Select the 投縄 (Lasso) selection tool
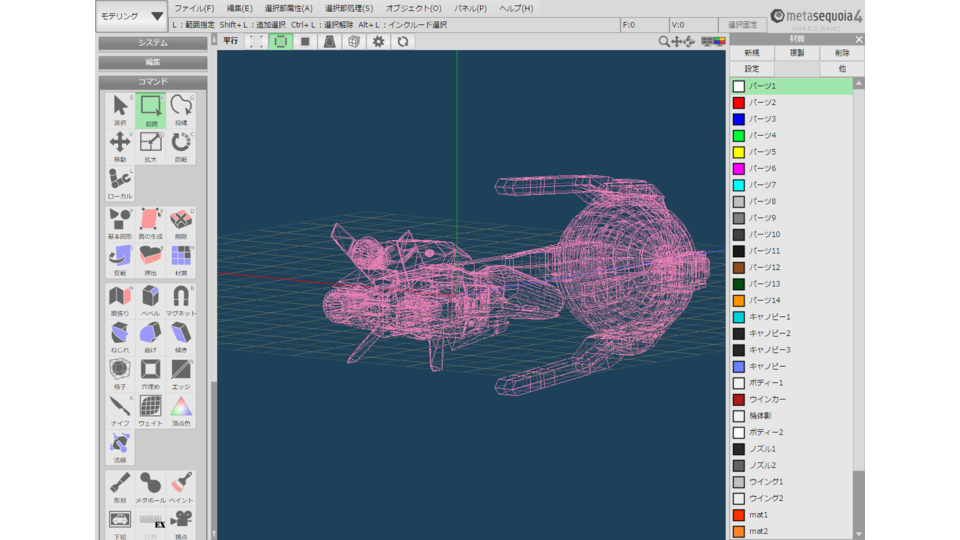 click(181, 110)
